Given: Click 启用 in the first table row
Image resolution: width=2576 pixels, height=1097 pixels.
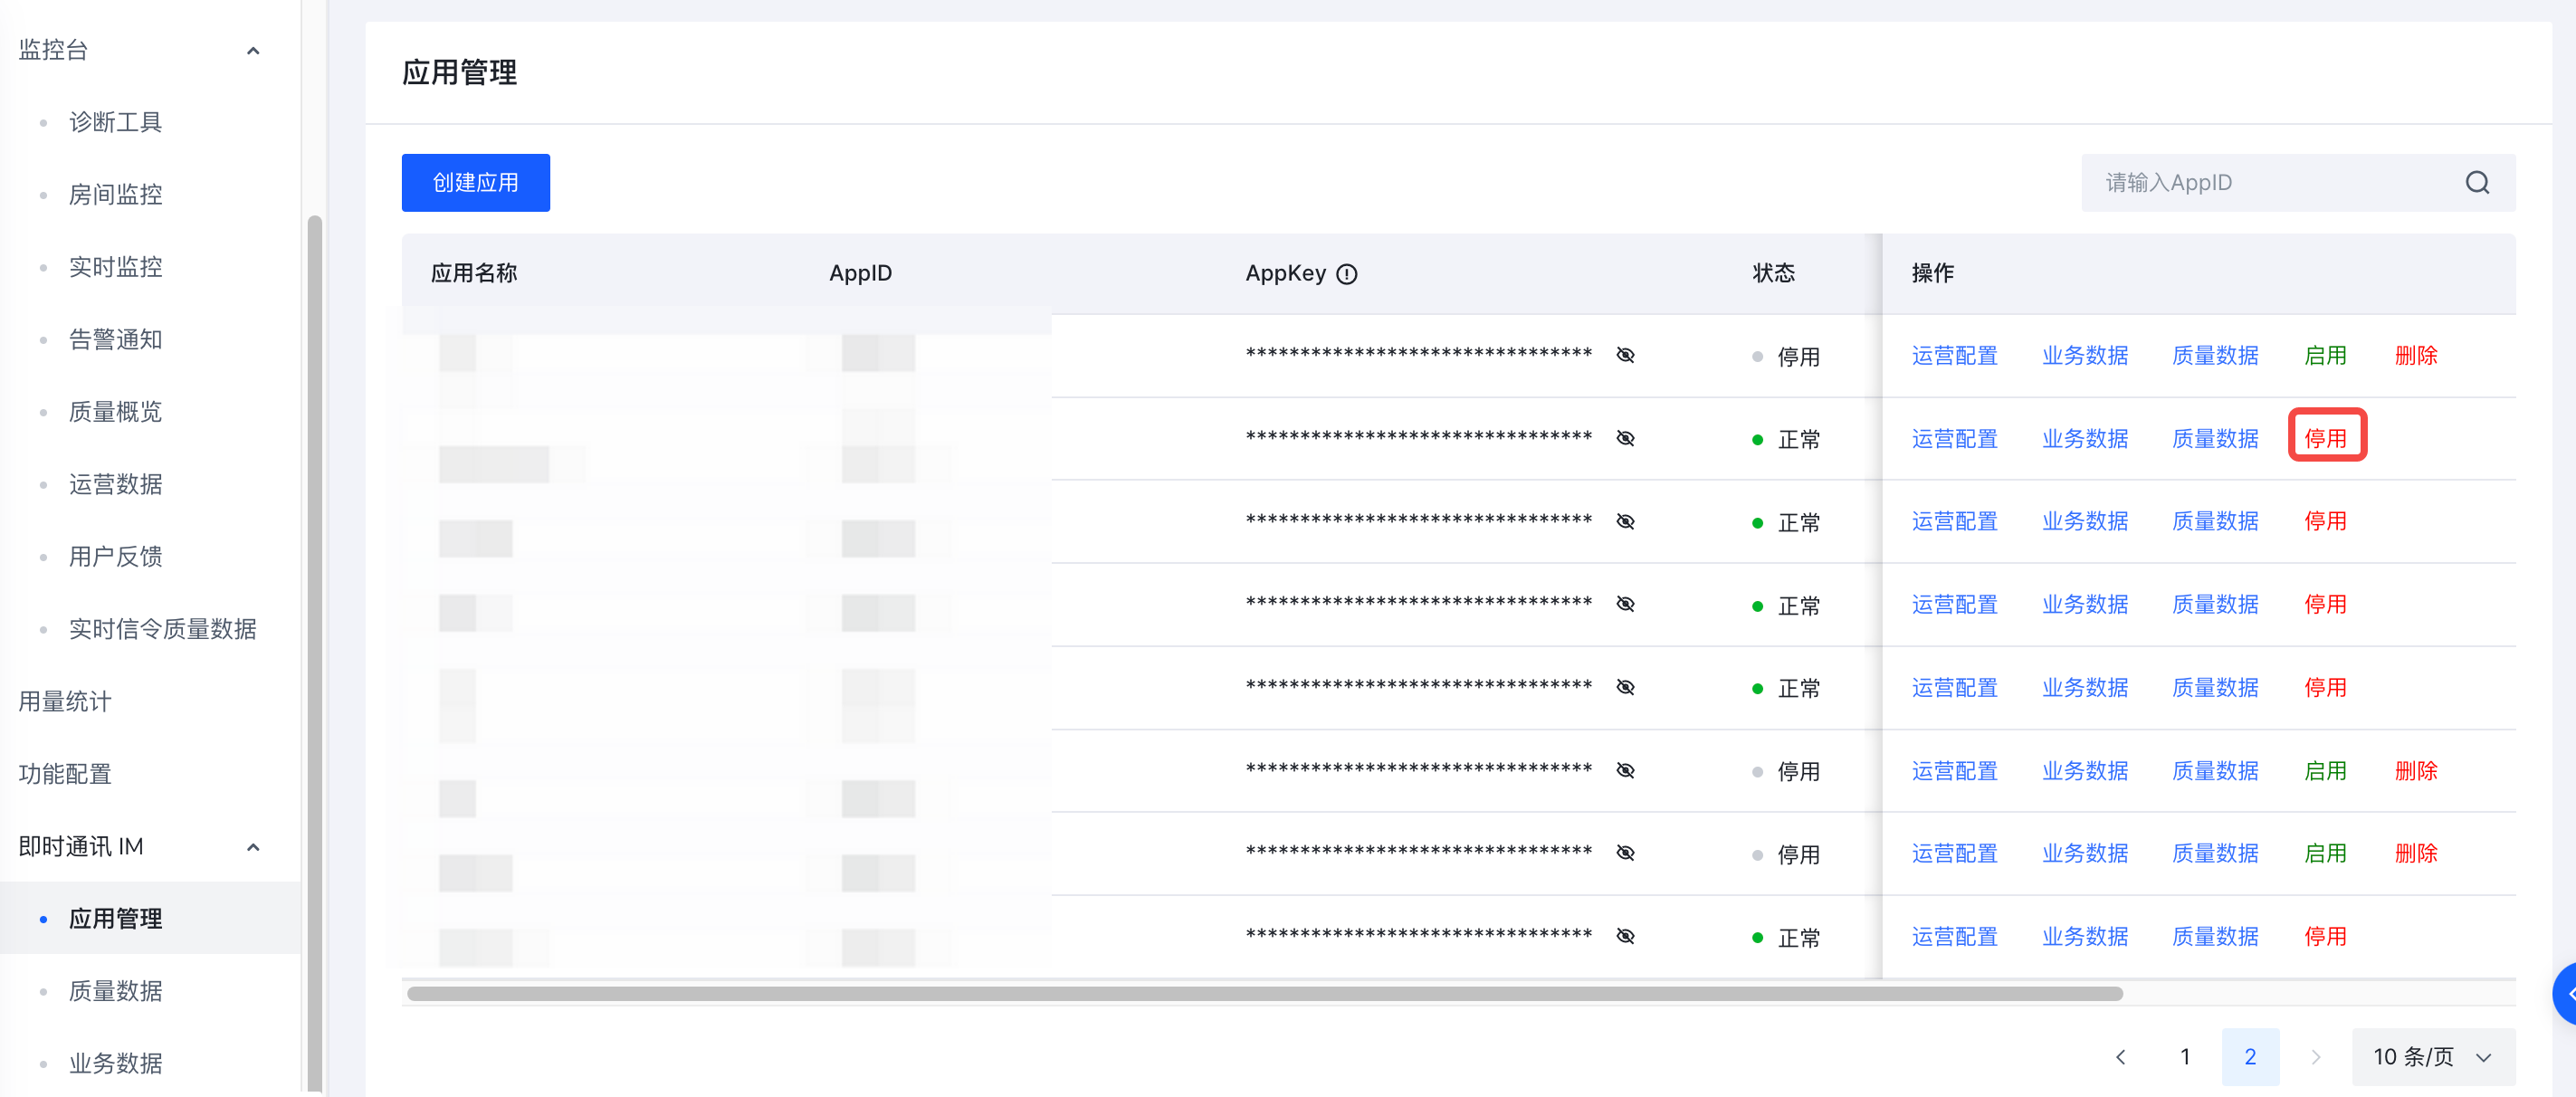Looking at the screenshot, I should tap(2324, 355).
